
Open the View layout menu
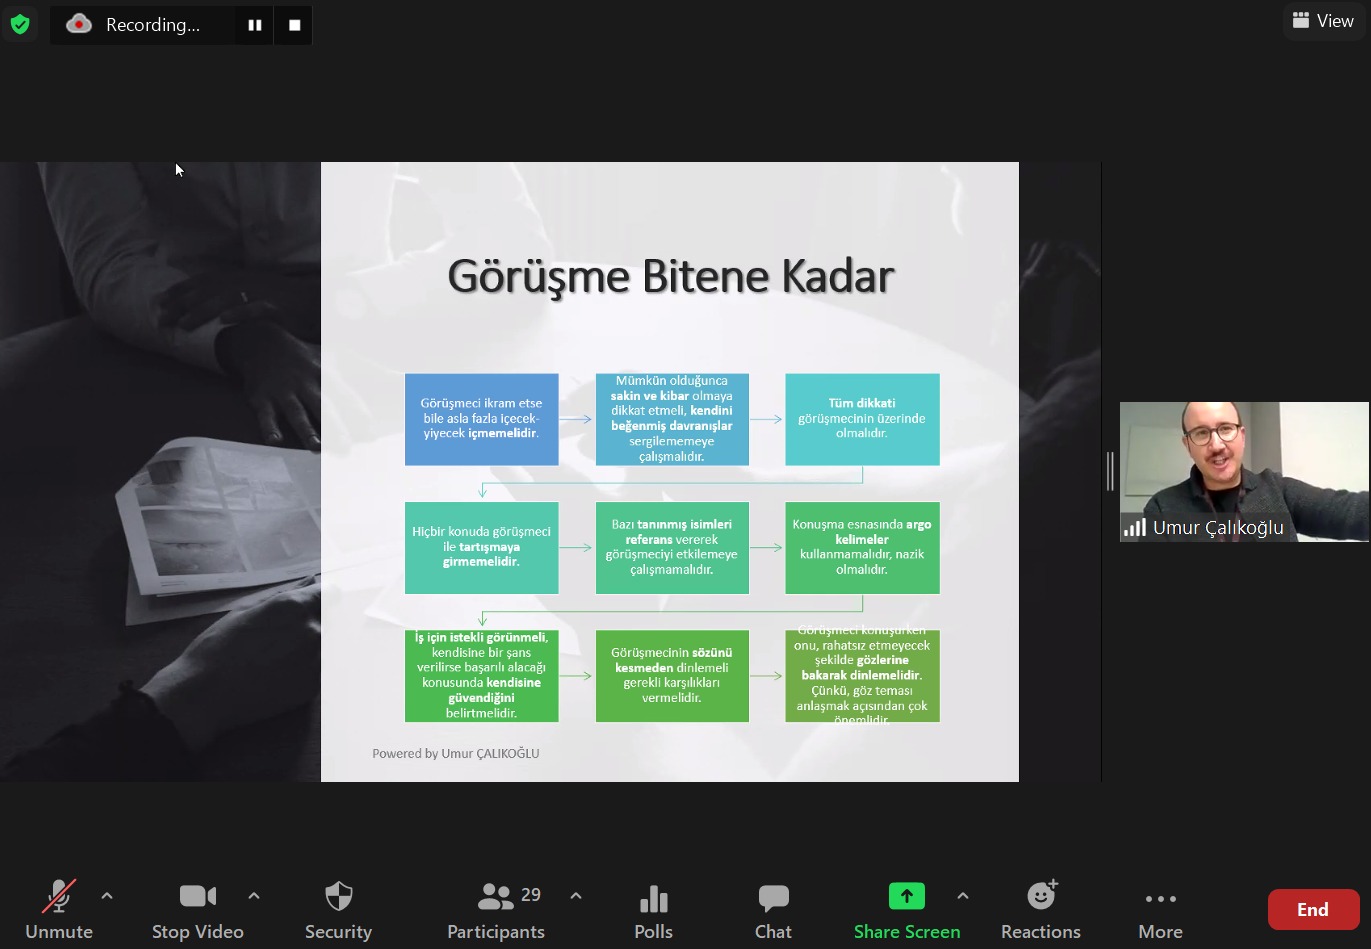[1323, 21]
